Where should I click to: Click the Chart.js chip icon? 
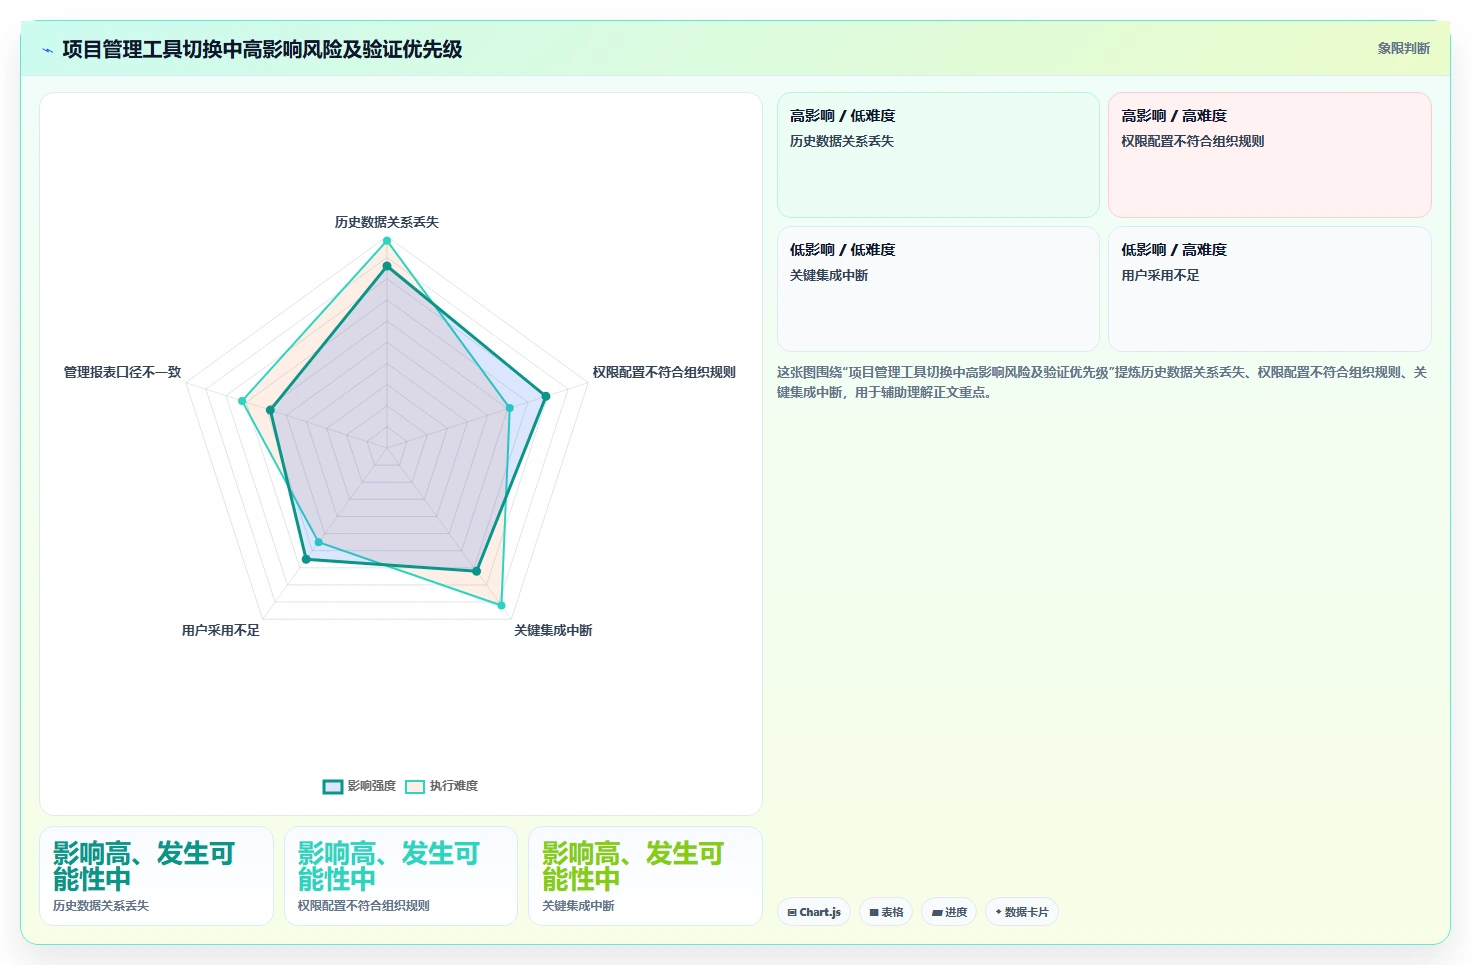(792, 912)
